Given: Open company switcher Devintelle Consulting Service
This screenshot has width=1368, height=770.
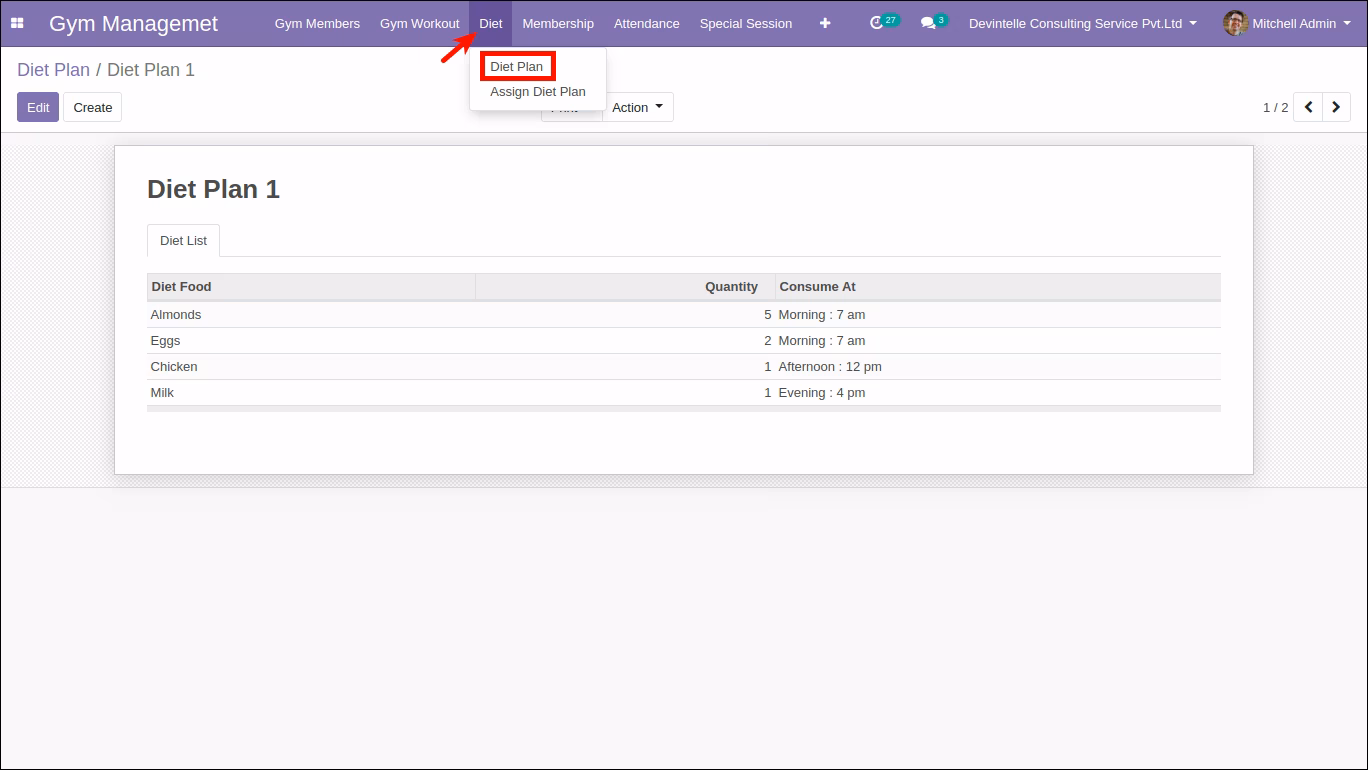Looking at the screenshot, I should (x=1083, y=23).
